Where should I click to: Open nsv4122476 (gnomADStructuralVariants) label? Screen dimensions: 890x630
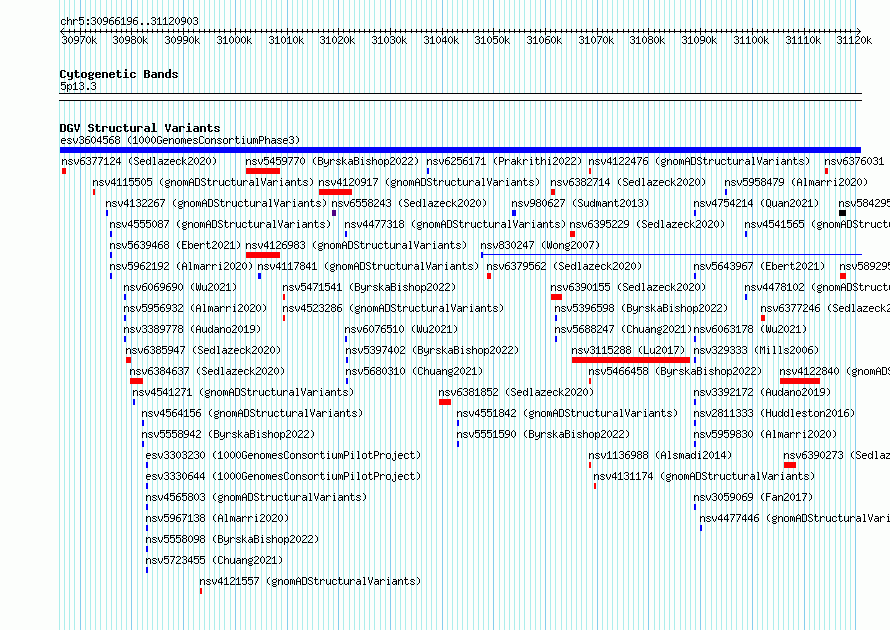pos(699,161)
